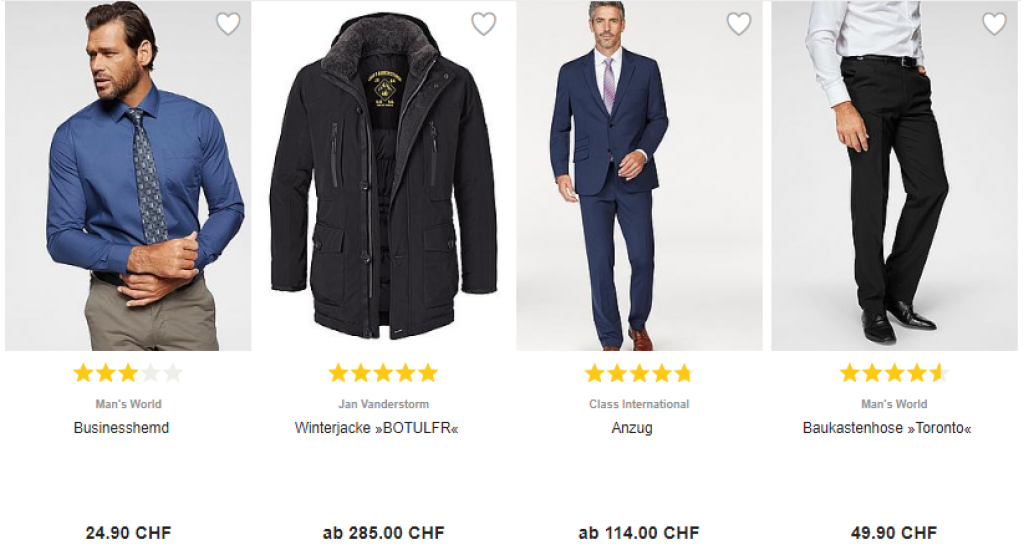Toggle wishlist heart on navy Anzug
This screenshot has width=1024, height=560.
point(738,24)
